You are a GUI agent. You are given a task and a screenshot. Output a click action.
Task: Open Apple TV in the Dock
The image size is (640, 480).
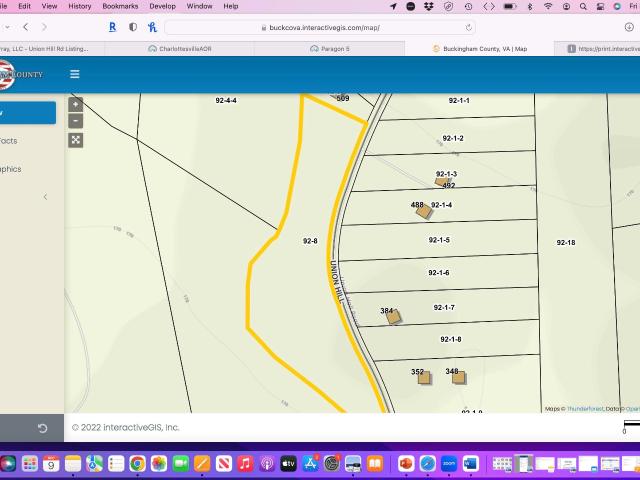288,464
